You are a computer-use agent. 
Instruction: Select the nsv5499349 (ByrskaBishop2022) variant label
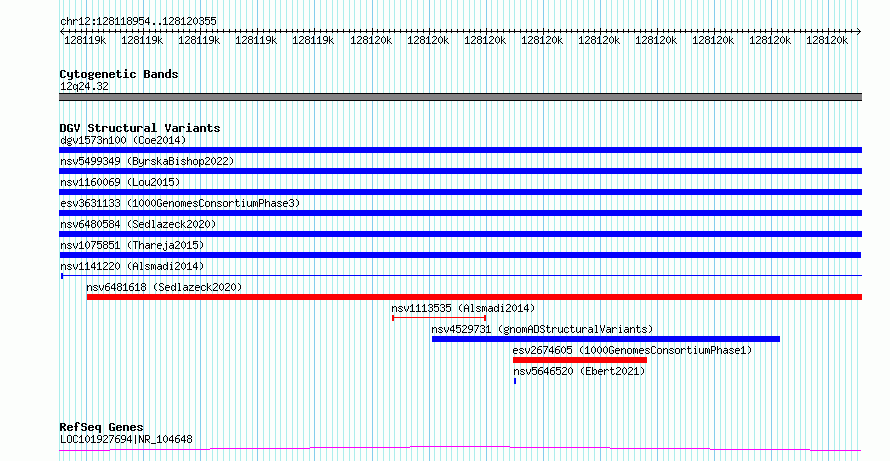tap(147, 161)
